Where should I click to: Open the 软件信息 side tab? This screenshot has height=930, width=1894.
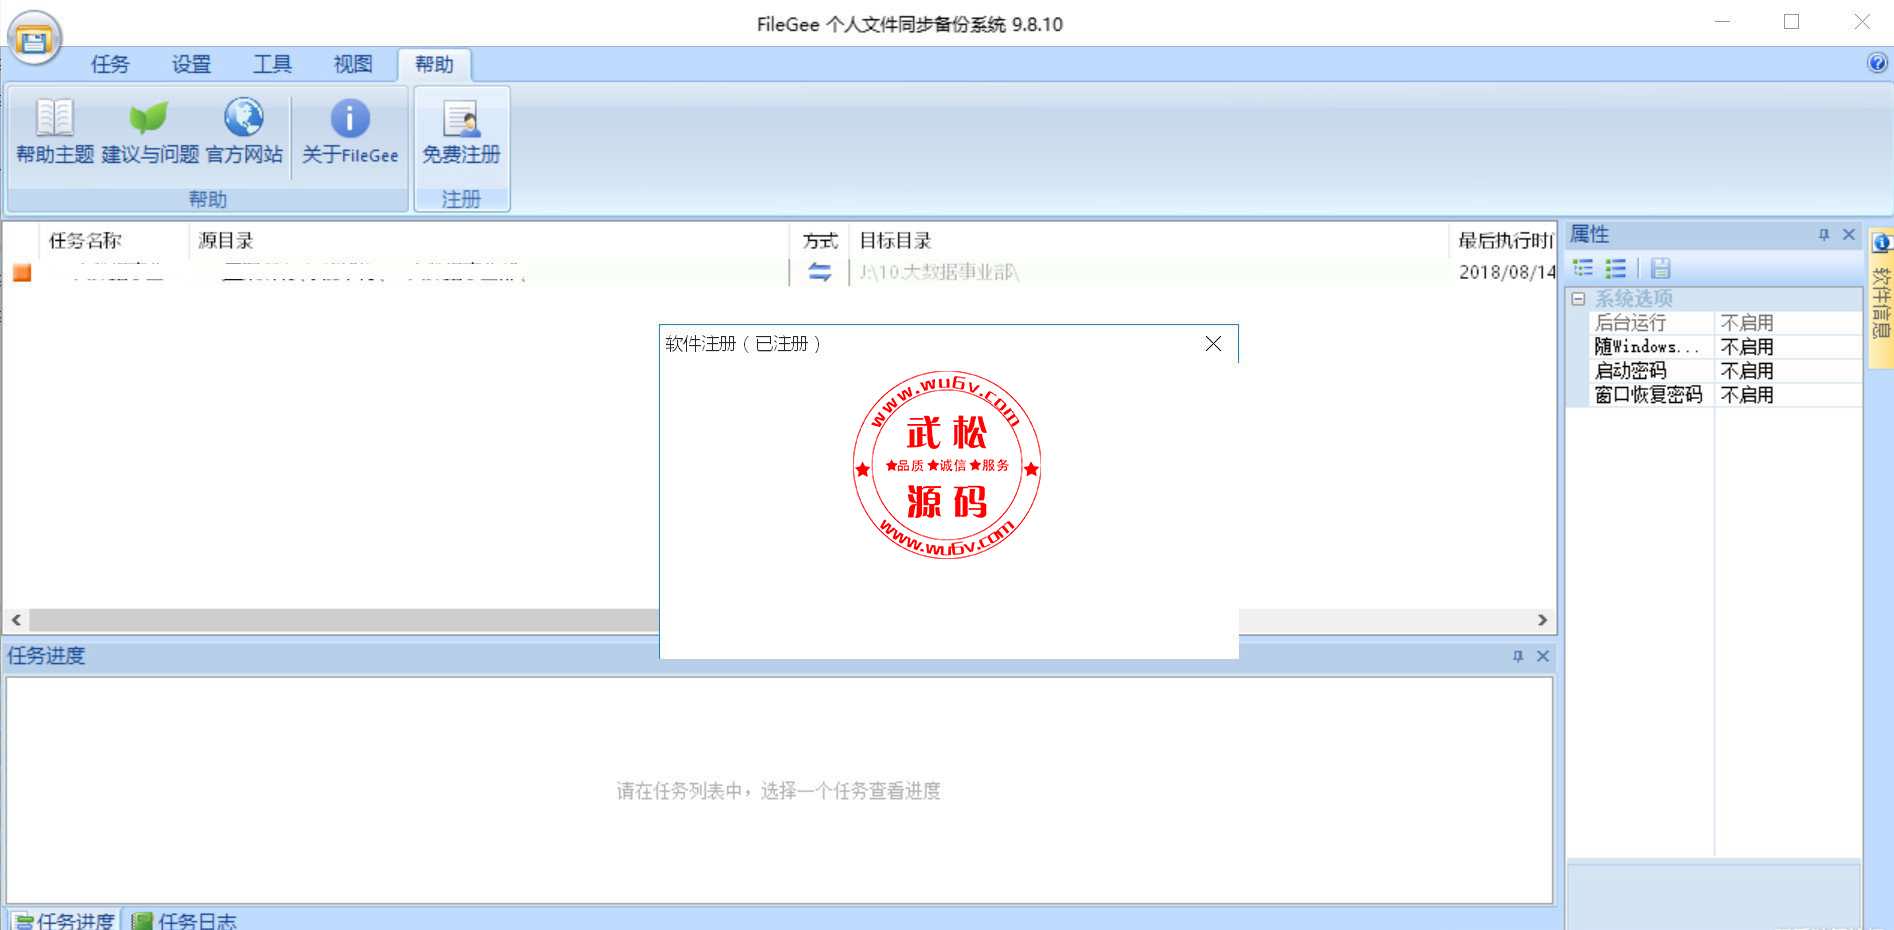click(1881, 298)
